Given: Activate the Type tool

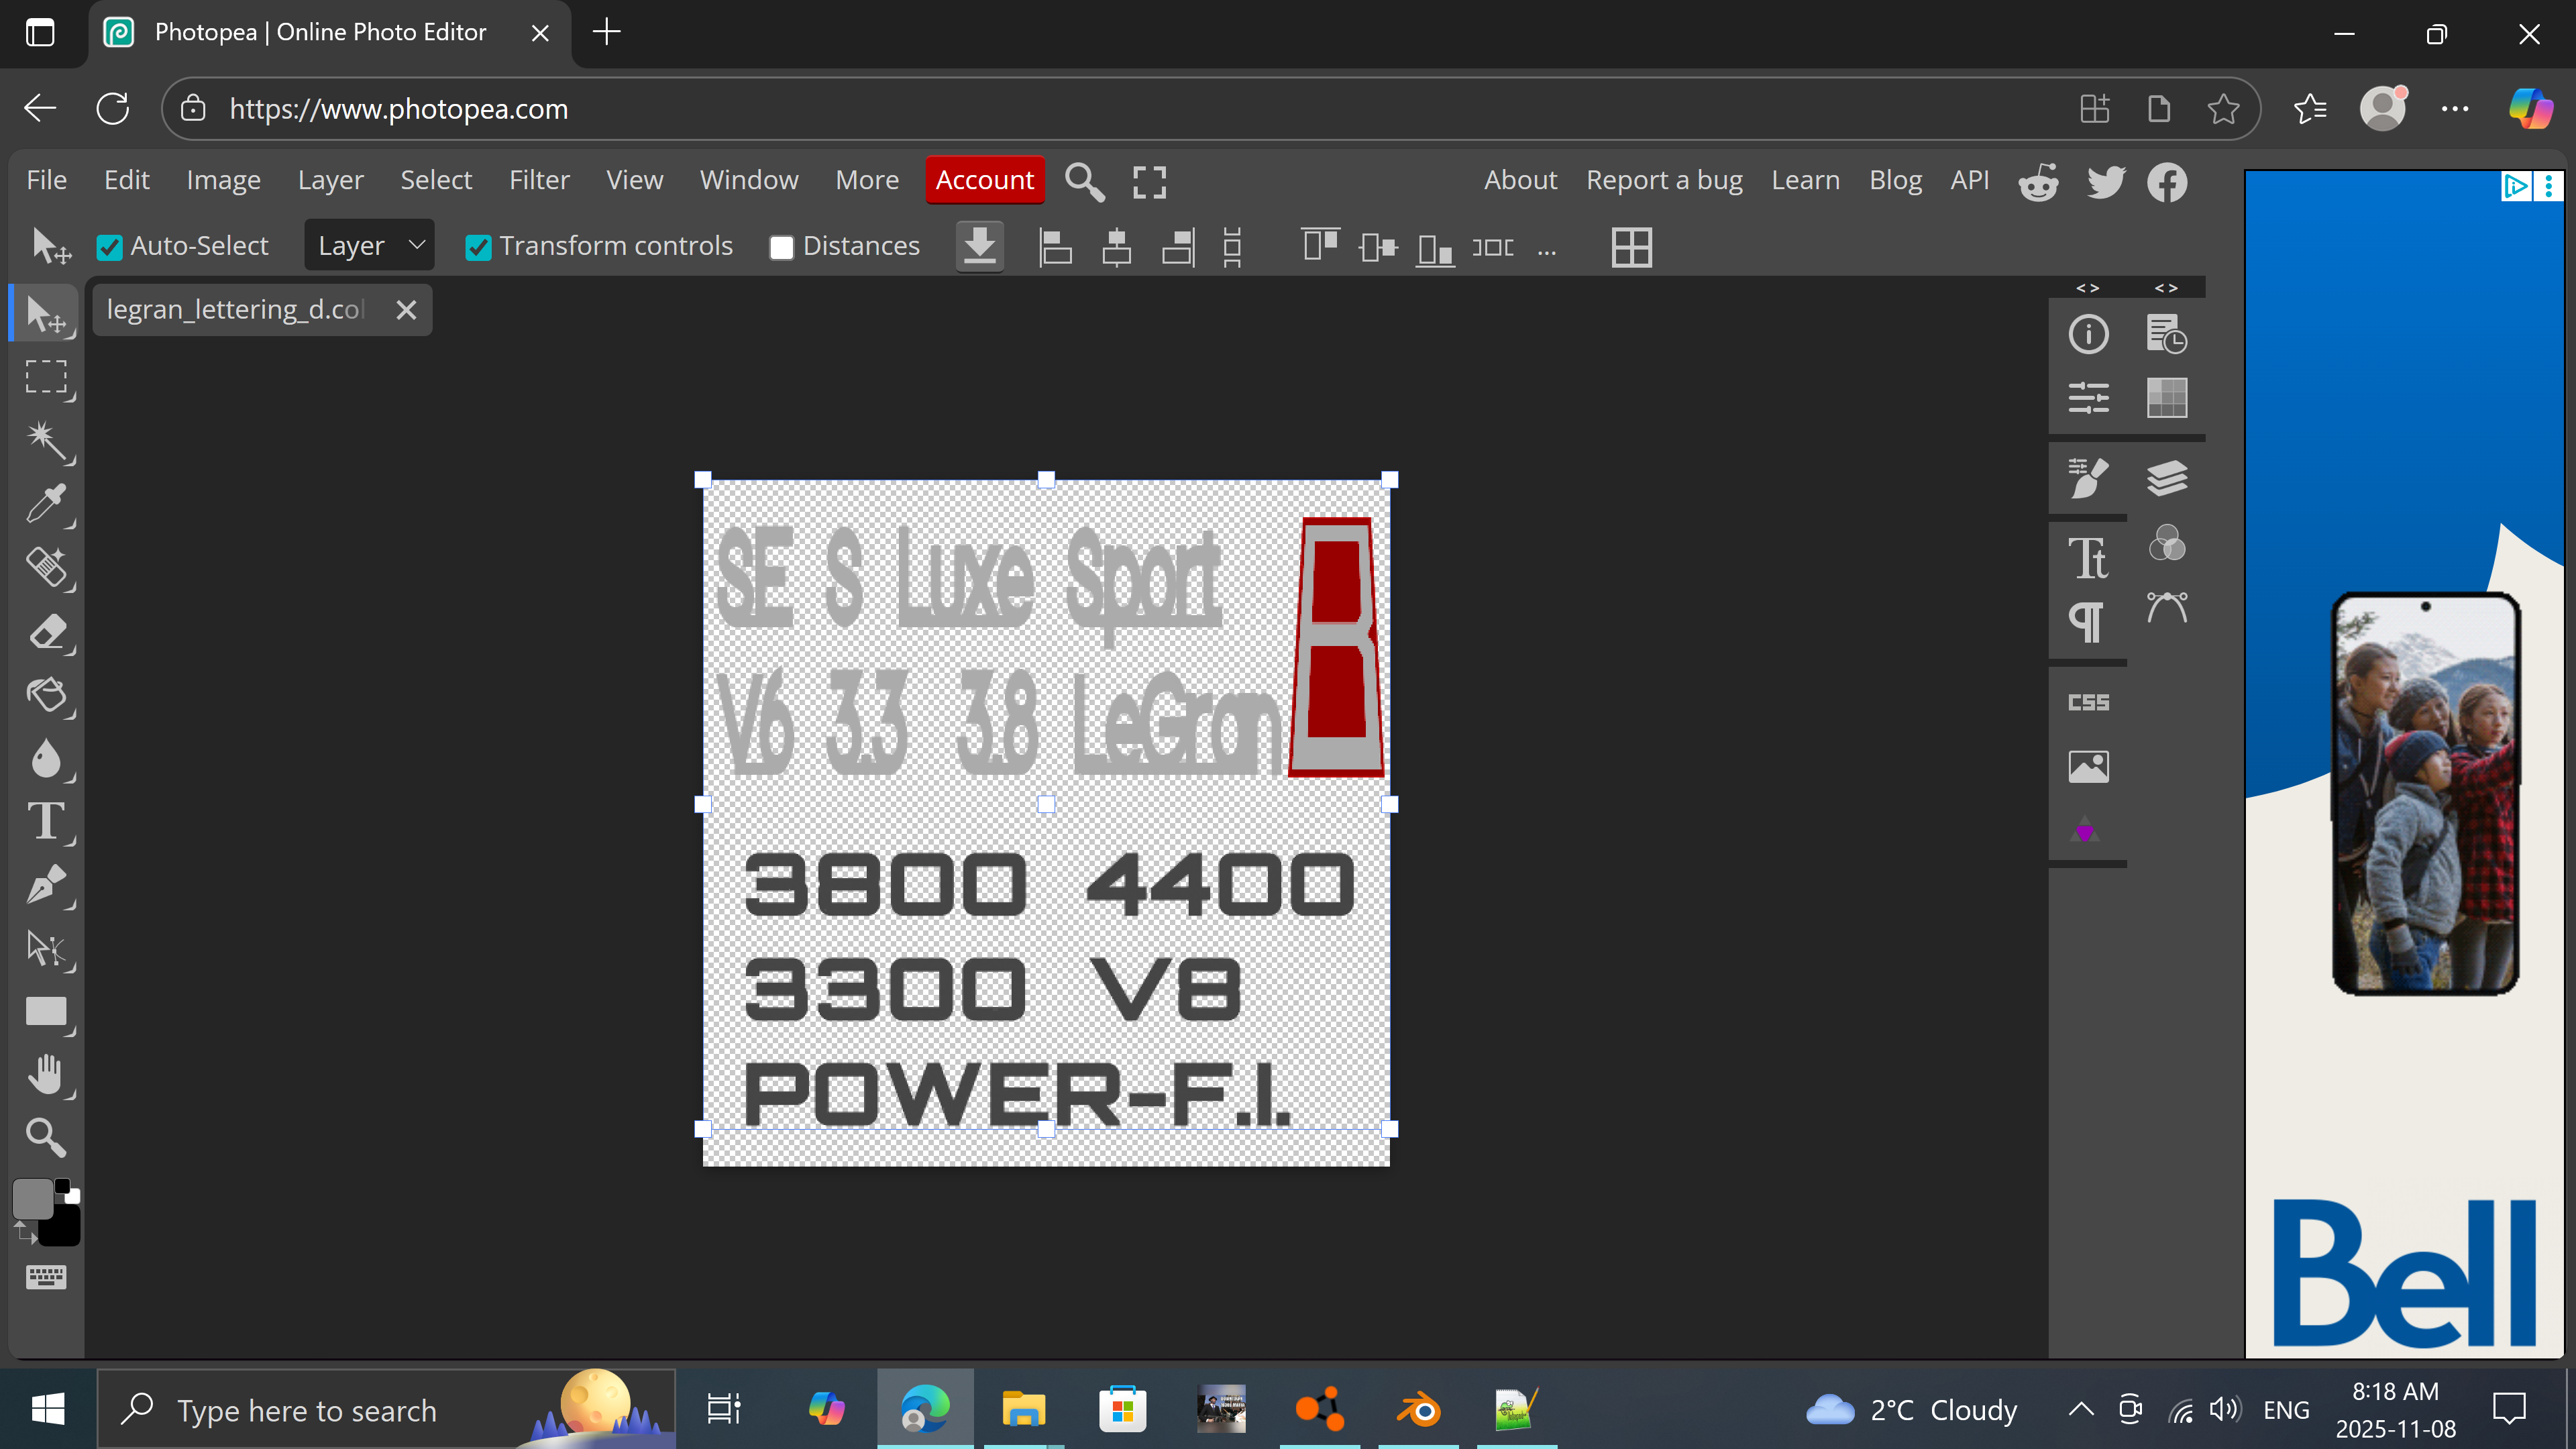Looking at the screenshot, I should click(45, 822).
